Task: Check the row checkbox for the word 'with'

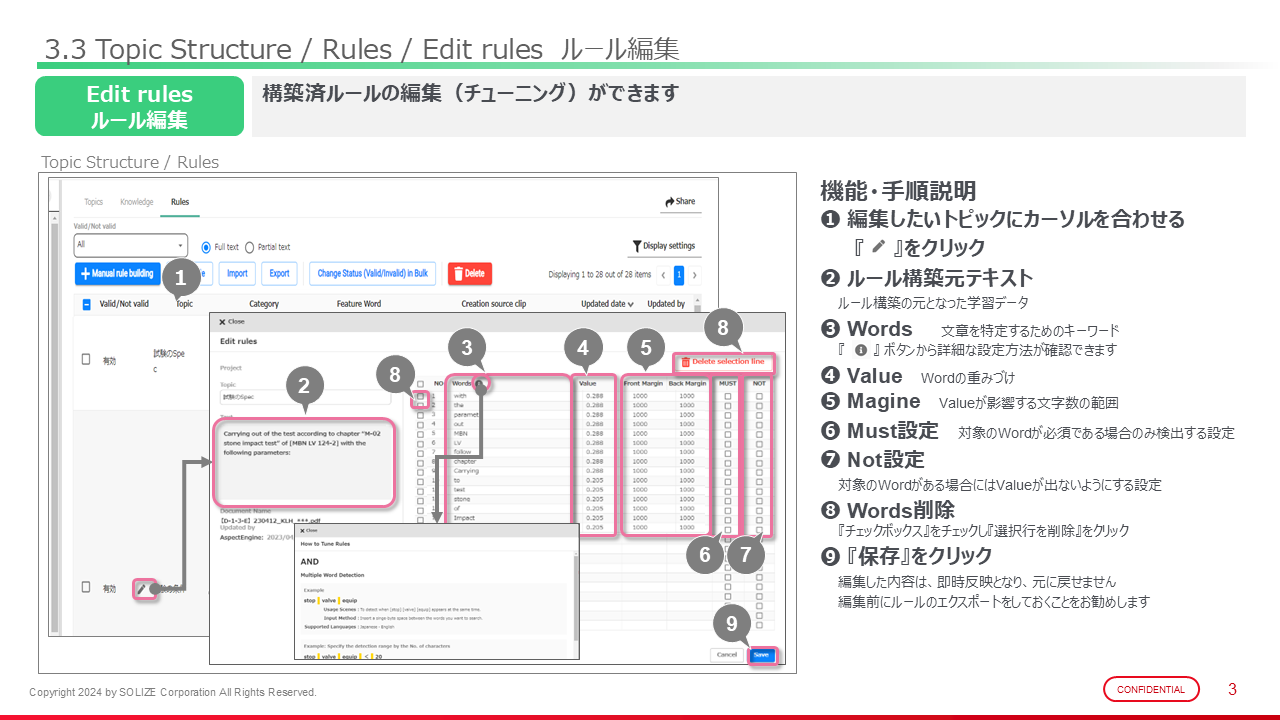Action: click(421, 396)
